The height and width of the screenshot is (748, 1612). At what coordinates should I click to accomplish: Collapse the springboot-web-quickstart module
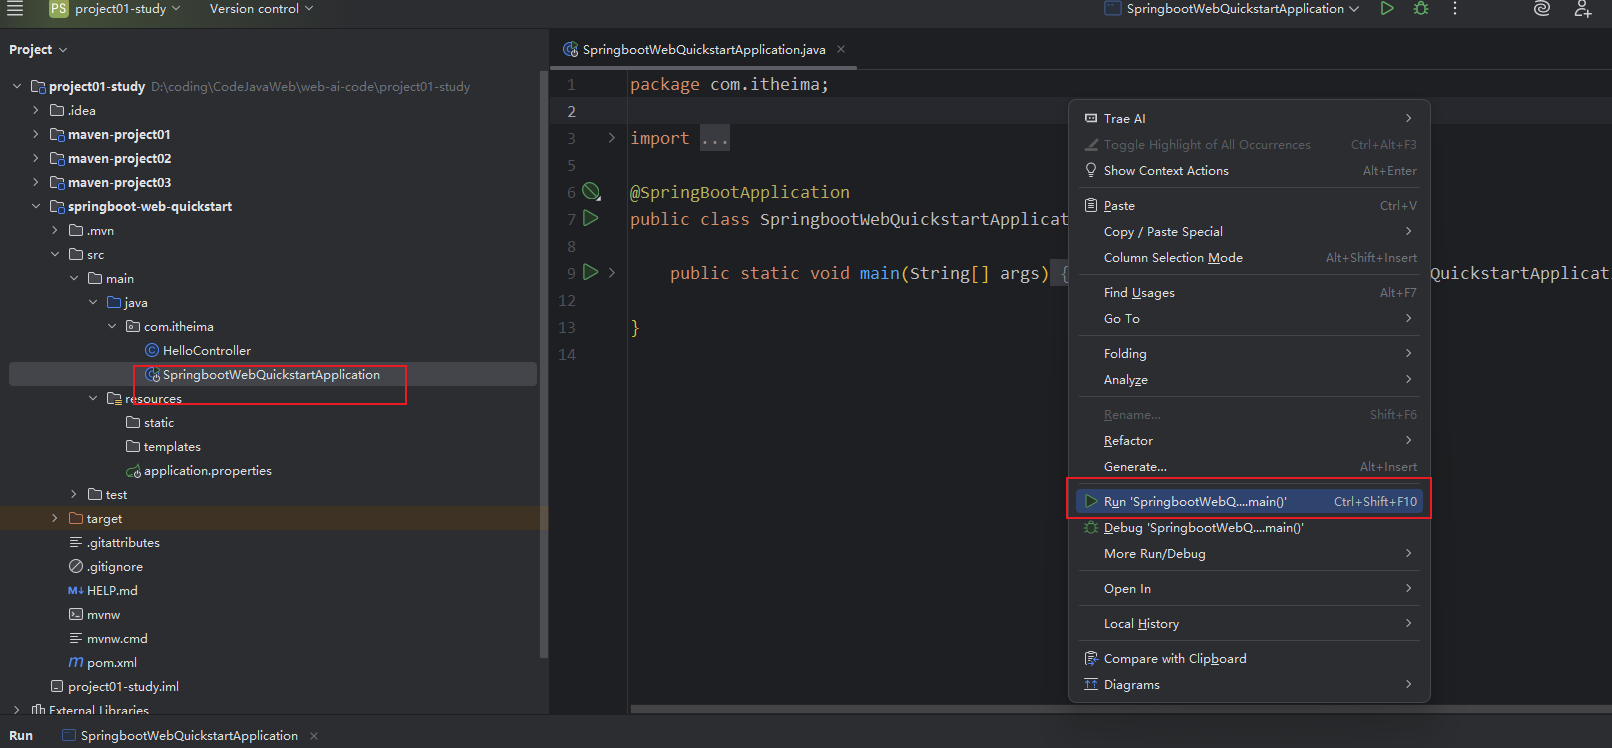(36, 207)
